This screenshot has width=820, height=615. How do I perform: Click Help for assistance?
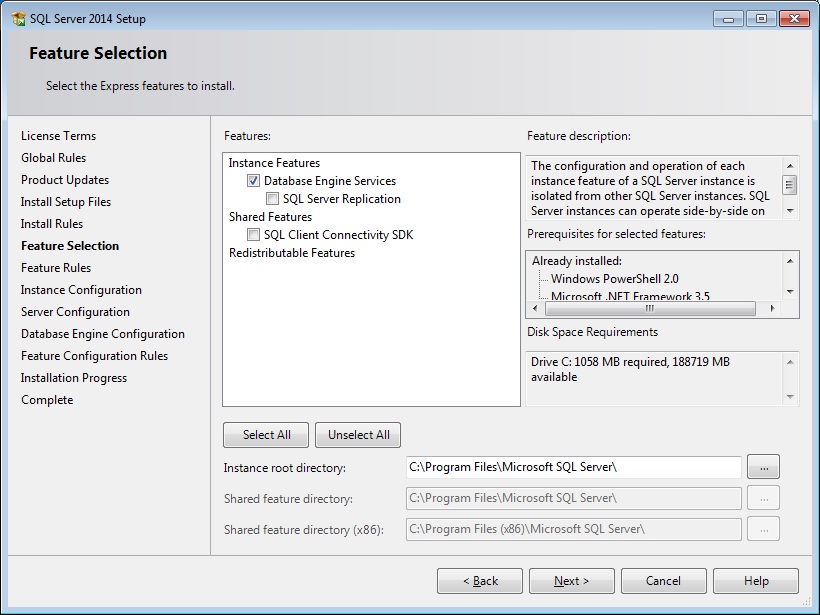(755, 580)
